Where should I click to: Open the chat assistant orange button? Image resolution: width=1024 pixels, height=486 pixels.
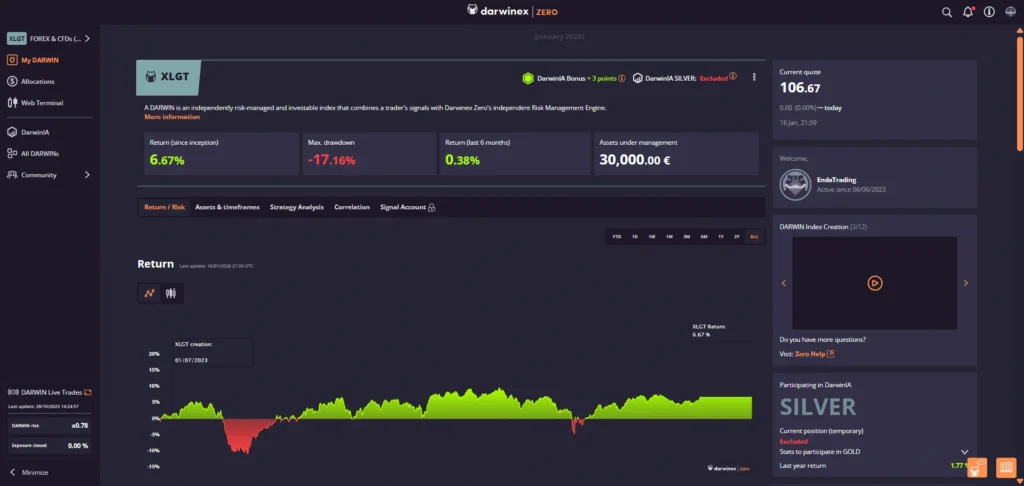(x=976, y=468)
